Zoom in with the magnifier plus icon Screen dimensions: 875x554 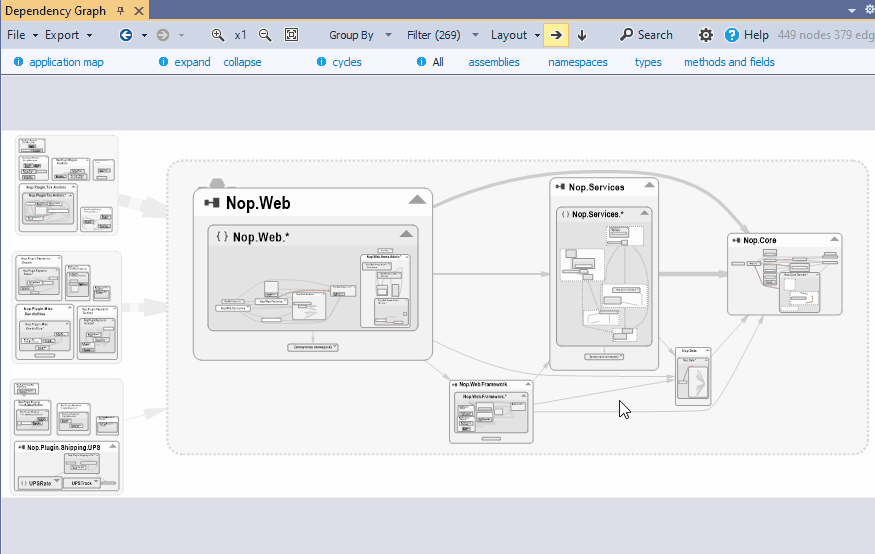(x=218, y=35)
